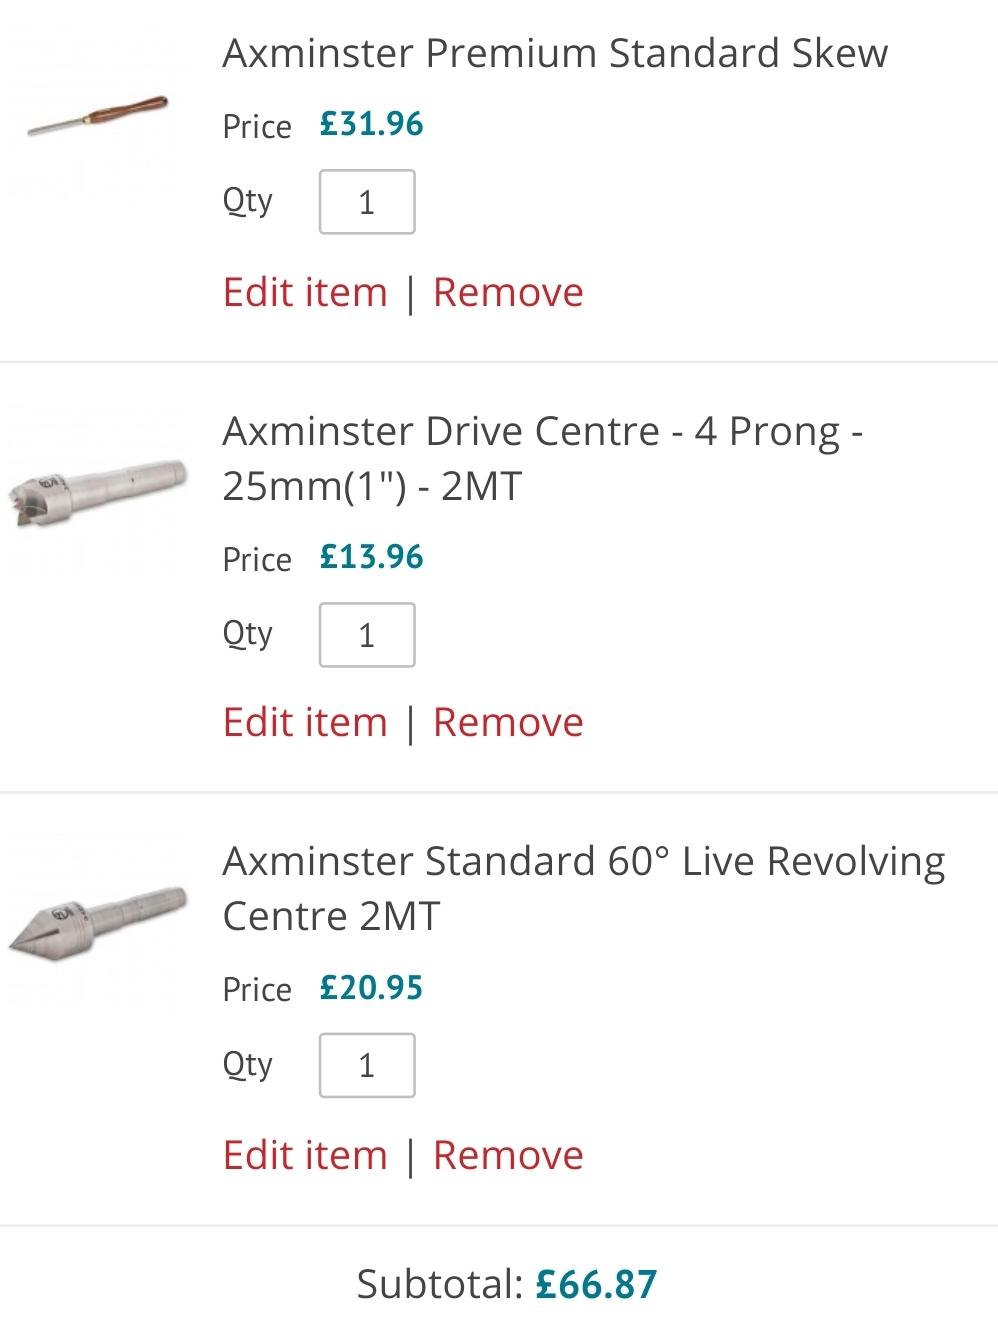998x1328 pixels.
Task: Click the Revolving Centre quantity input box
Action: pyautogui.click(x=367, y=1066)
